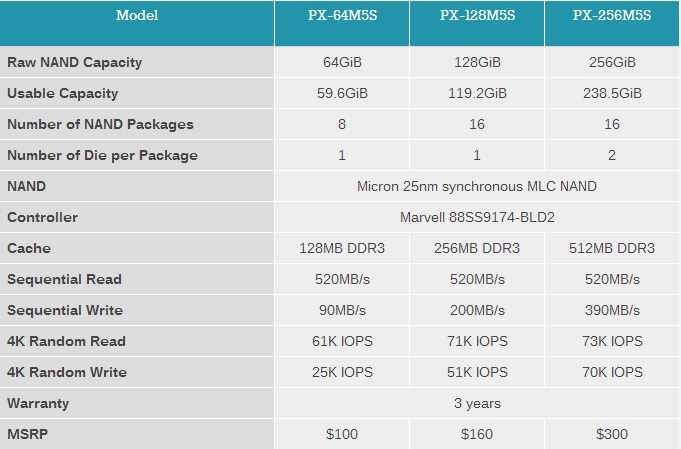Click the 512MB DDR3 cache value

[x=612, y=248]
